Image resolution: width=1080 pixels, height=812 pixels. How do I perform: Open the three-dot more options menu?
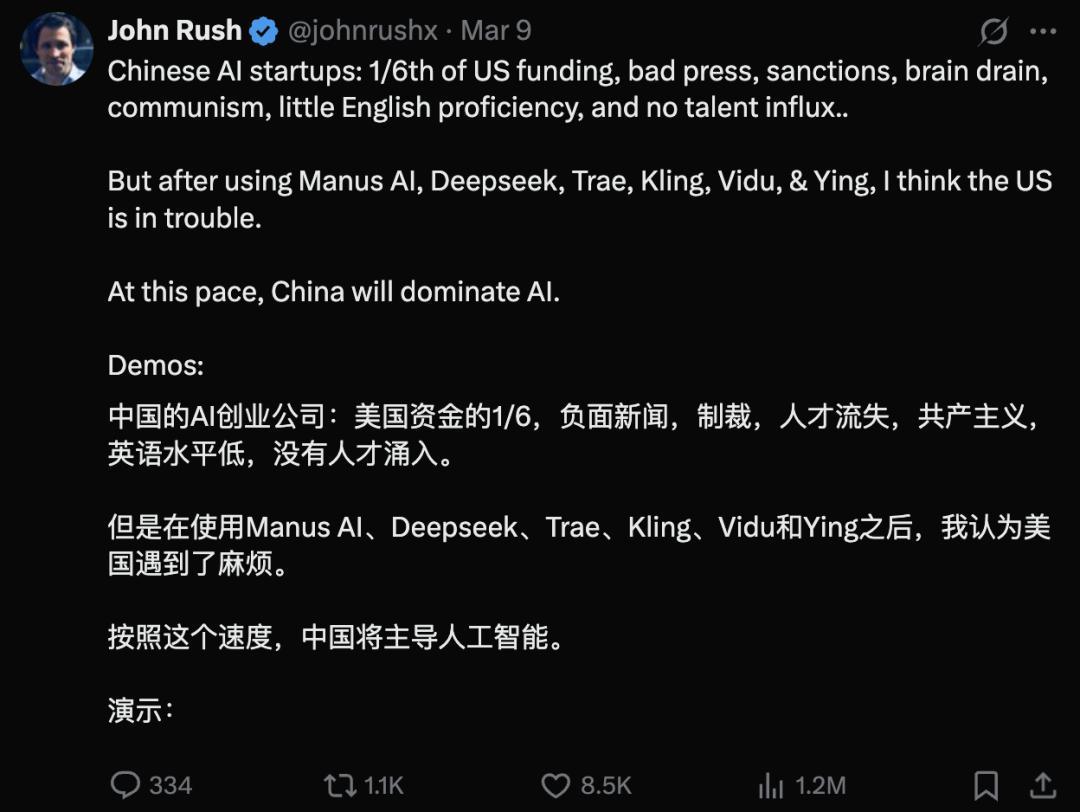(1043, 32)
